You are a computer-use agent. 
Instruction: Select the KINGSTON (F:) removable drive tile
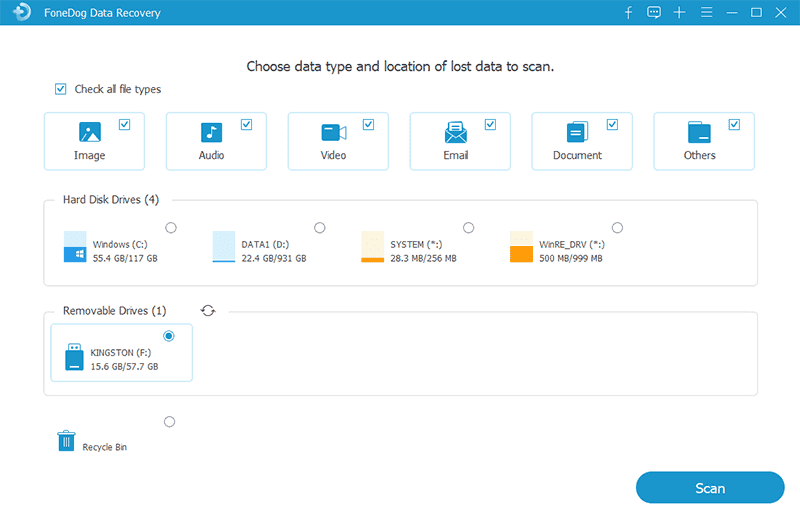pos(121,353)
